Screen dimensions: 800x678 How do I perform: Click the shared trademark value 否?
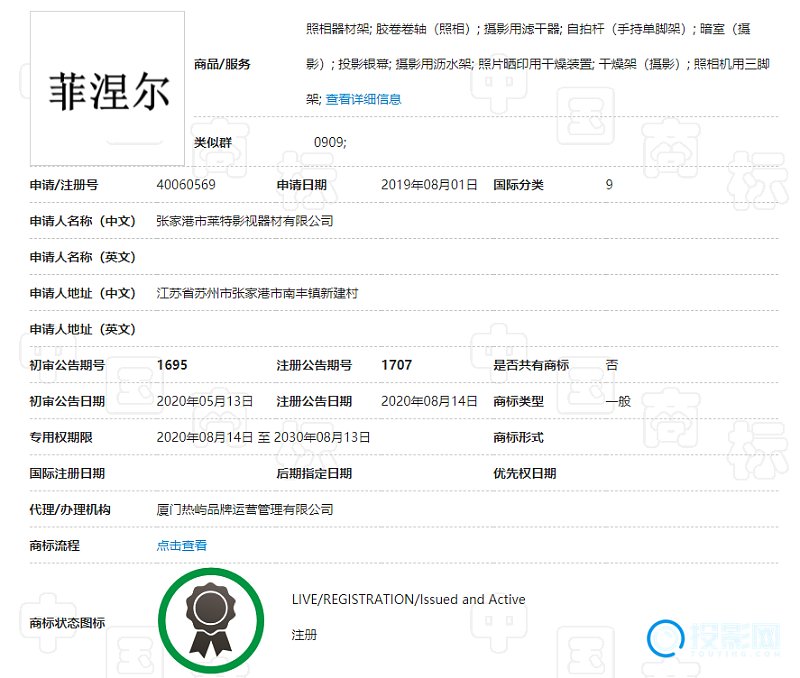pyautogui.click(x=612, y=365)
